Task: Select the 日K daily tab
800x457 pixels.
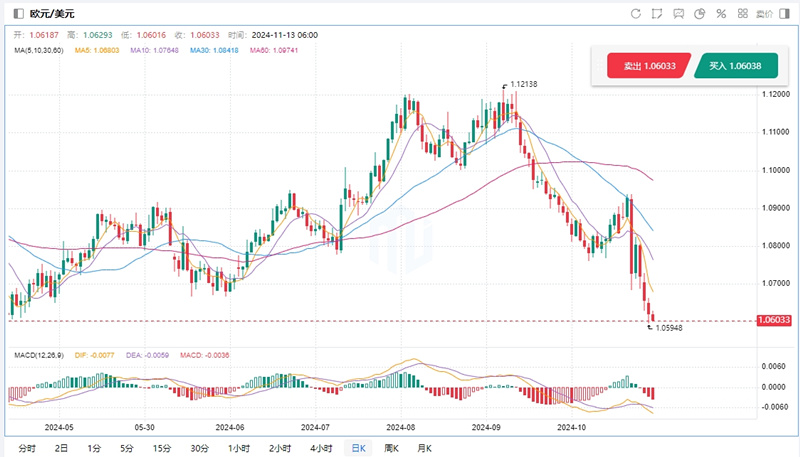Action: [x=357, y=447]
